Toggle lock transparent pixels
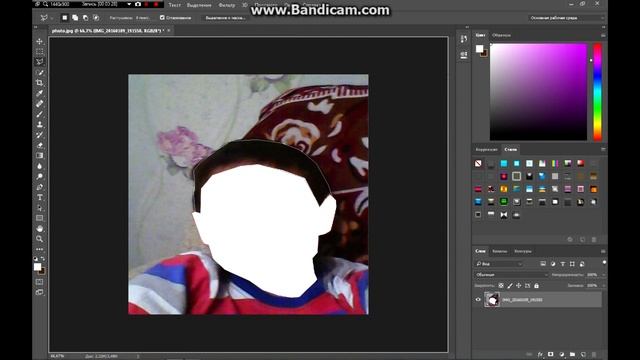This screenshot has width=640, height=360. pyautogui.click(x=501, y=286)
